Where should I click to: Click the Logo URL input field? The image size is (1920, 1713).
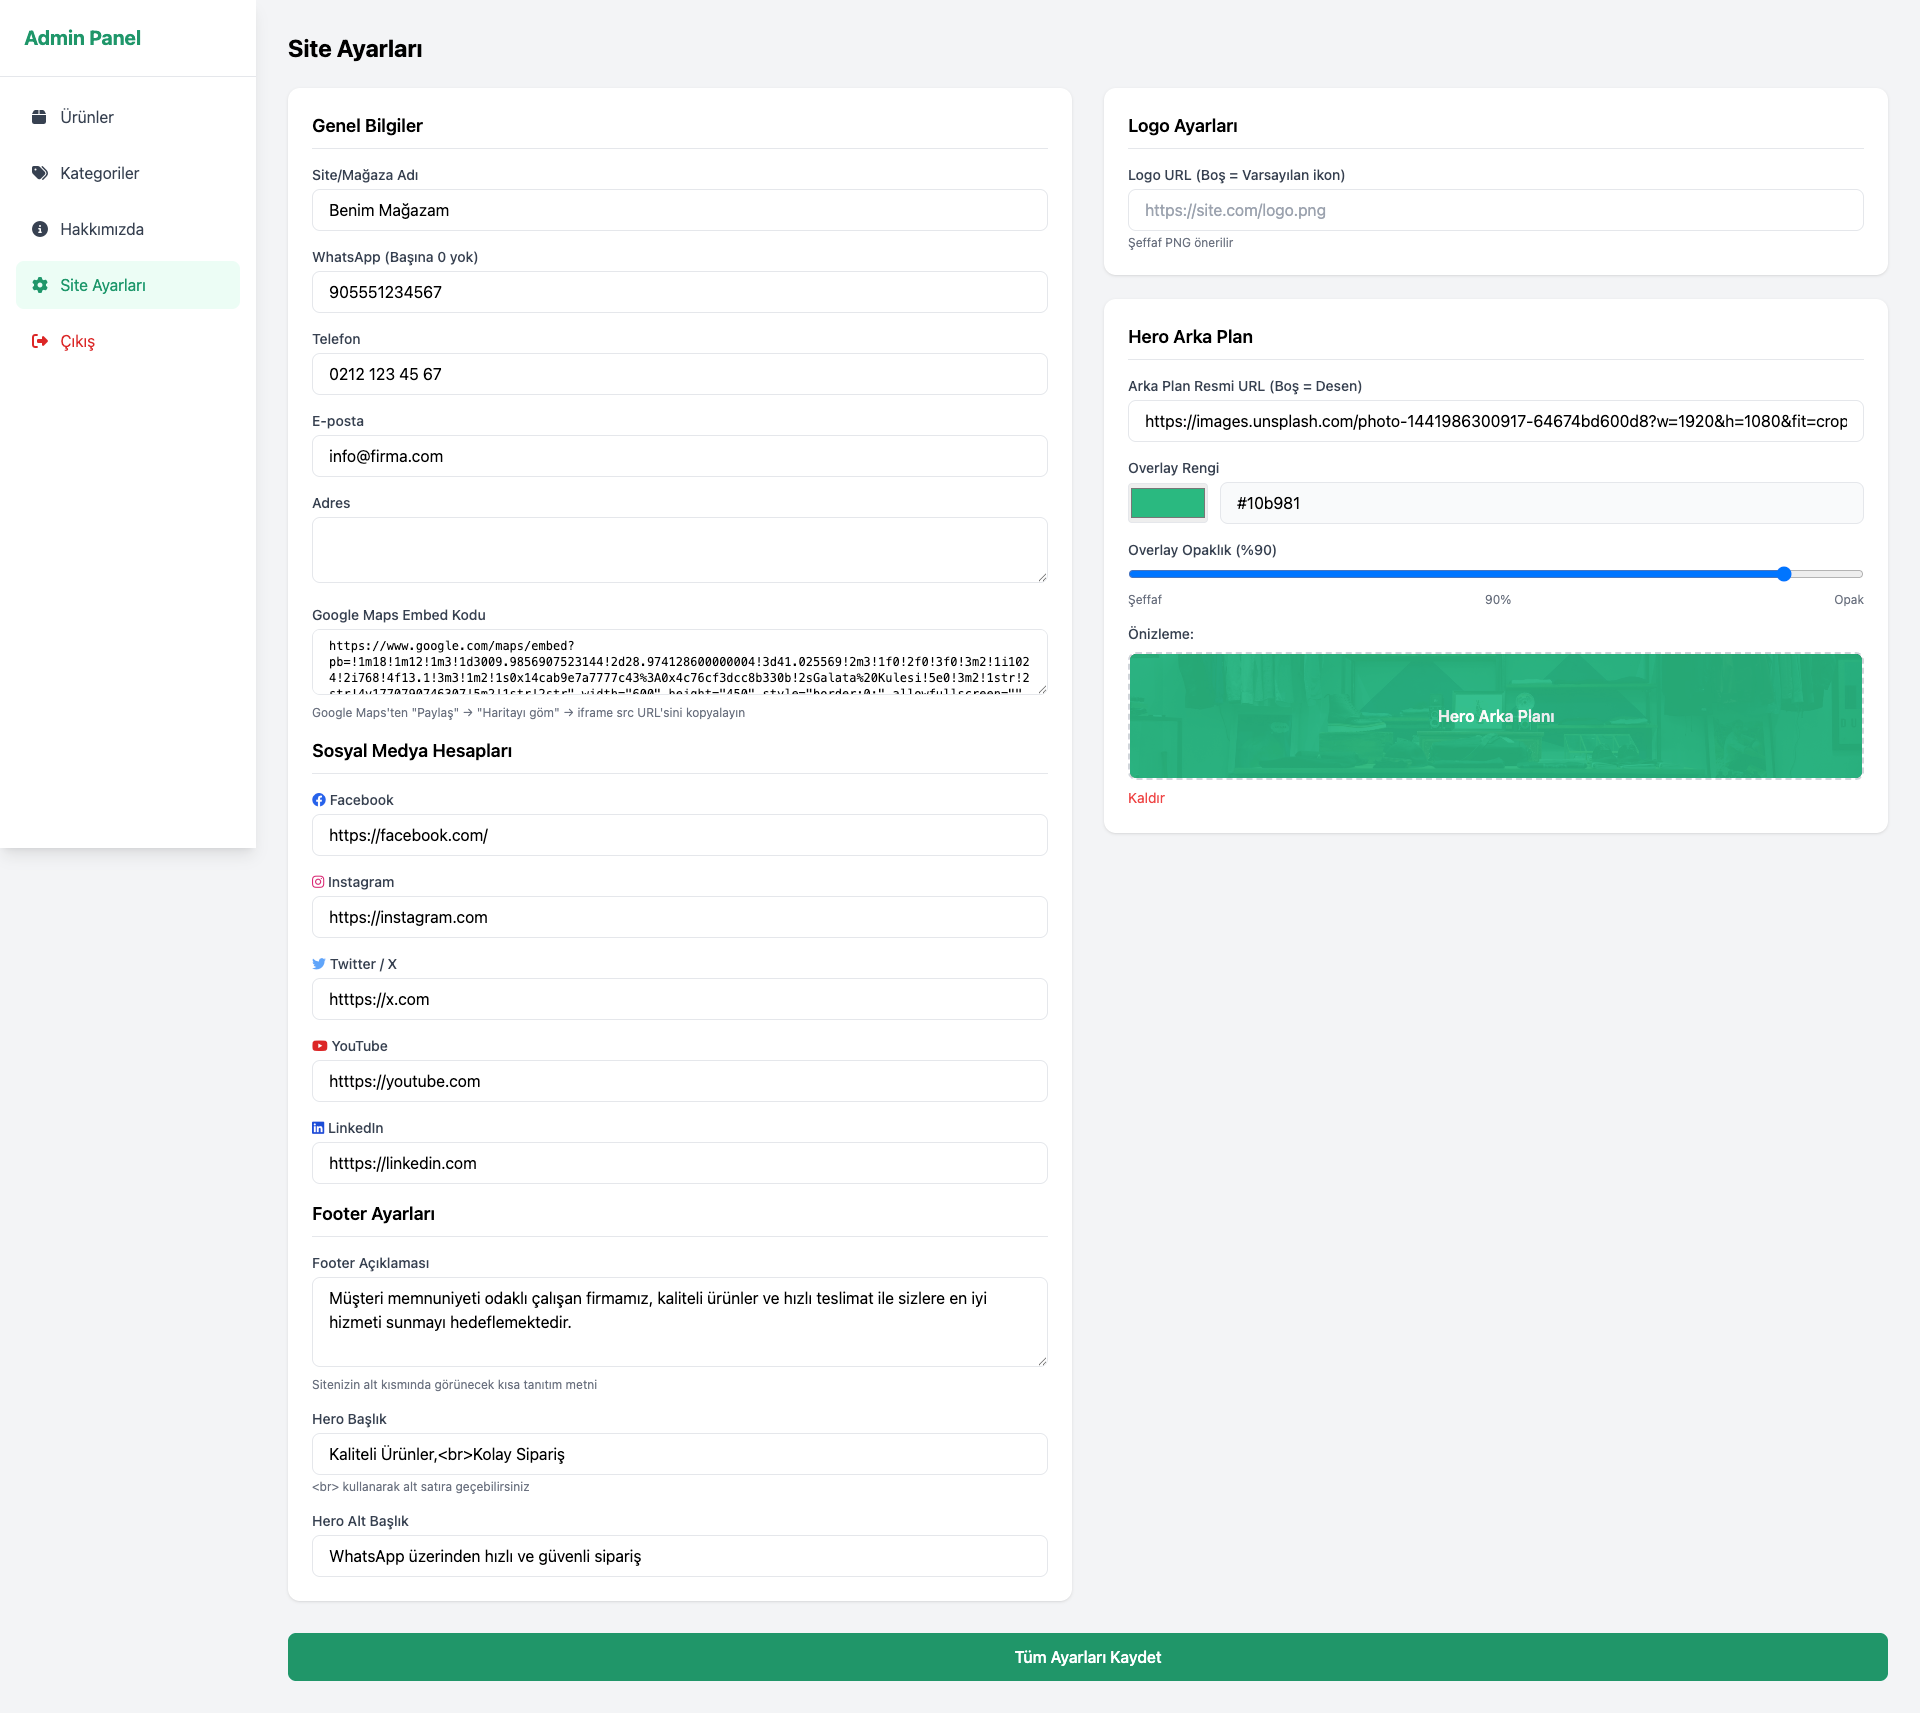1495,210
